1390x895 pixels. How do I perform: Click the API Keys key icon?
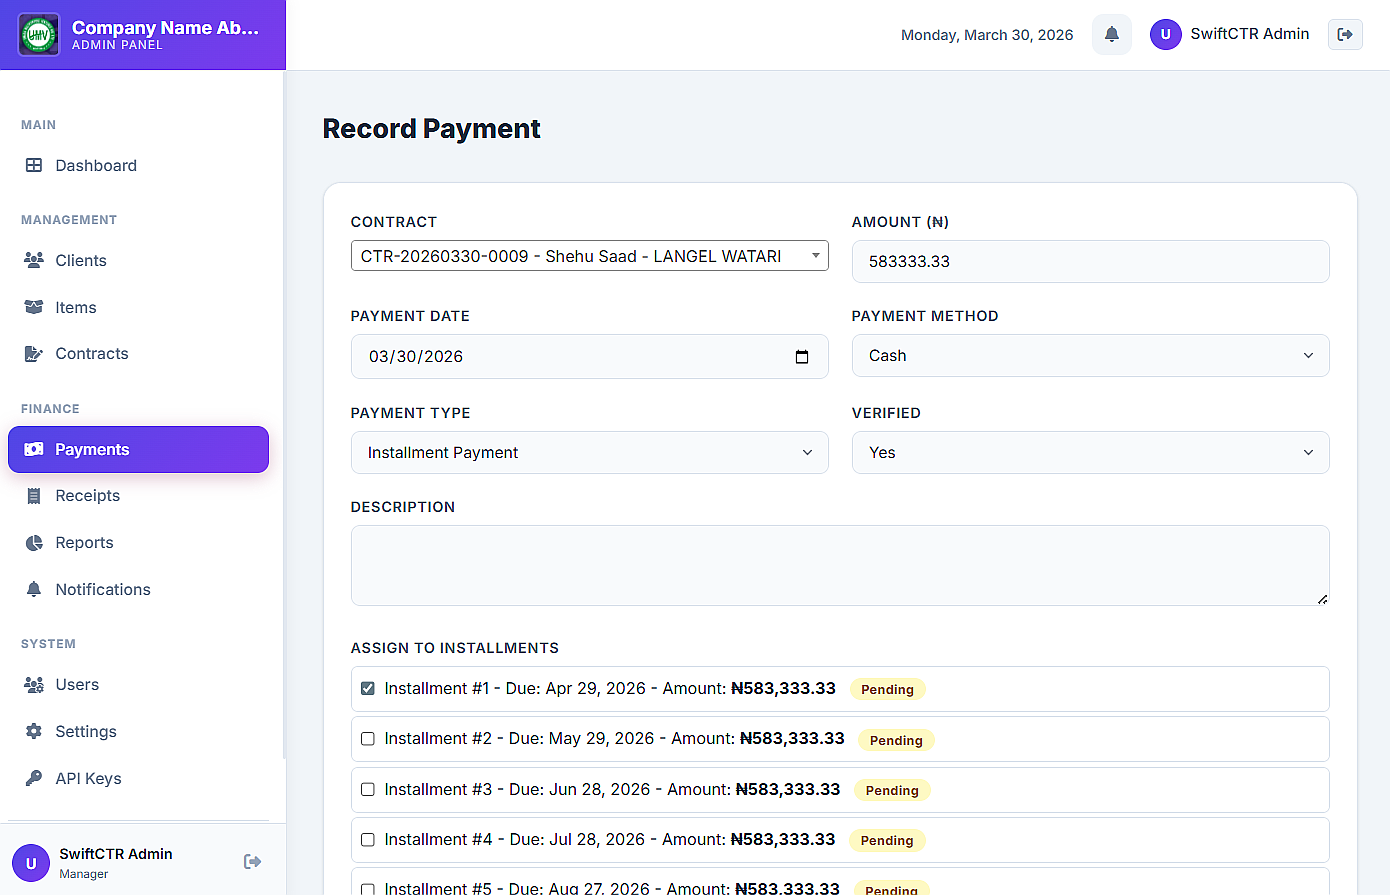[34, 778]
